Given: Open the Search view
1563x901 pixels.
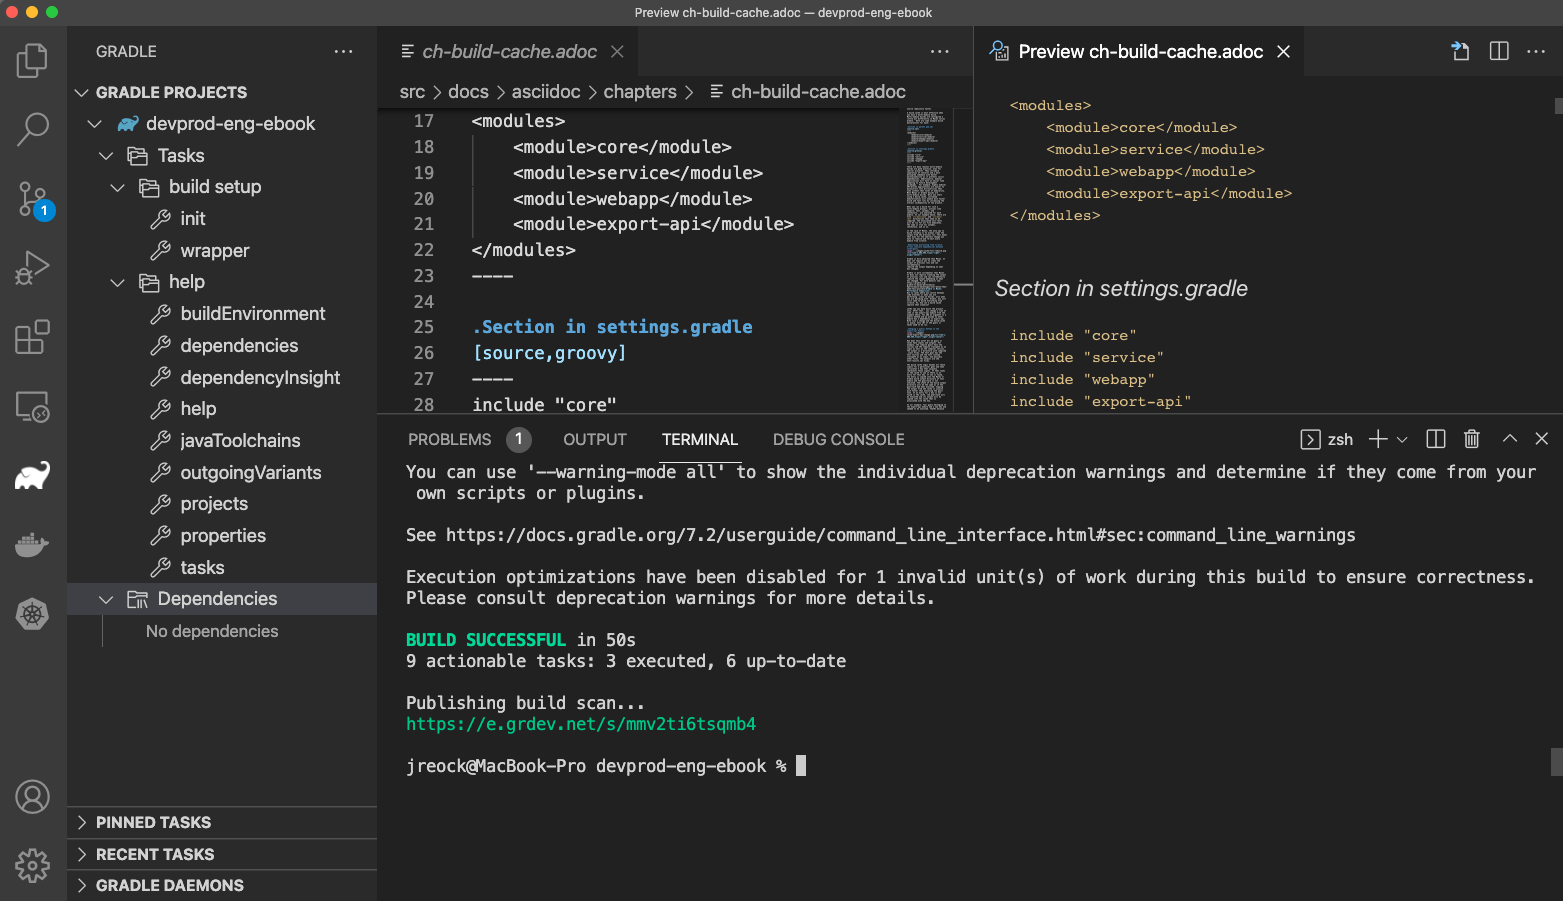Looking at the screenshot, I should 33,129.
